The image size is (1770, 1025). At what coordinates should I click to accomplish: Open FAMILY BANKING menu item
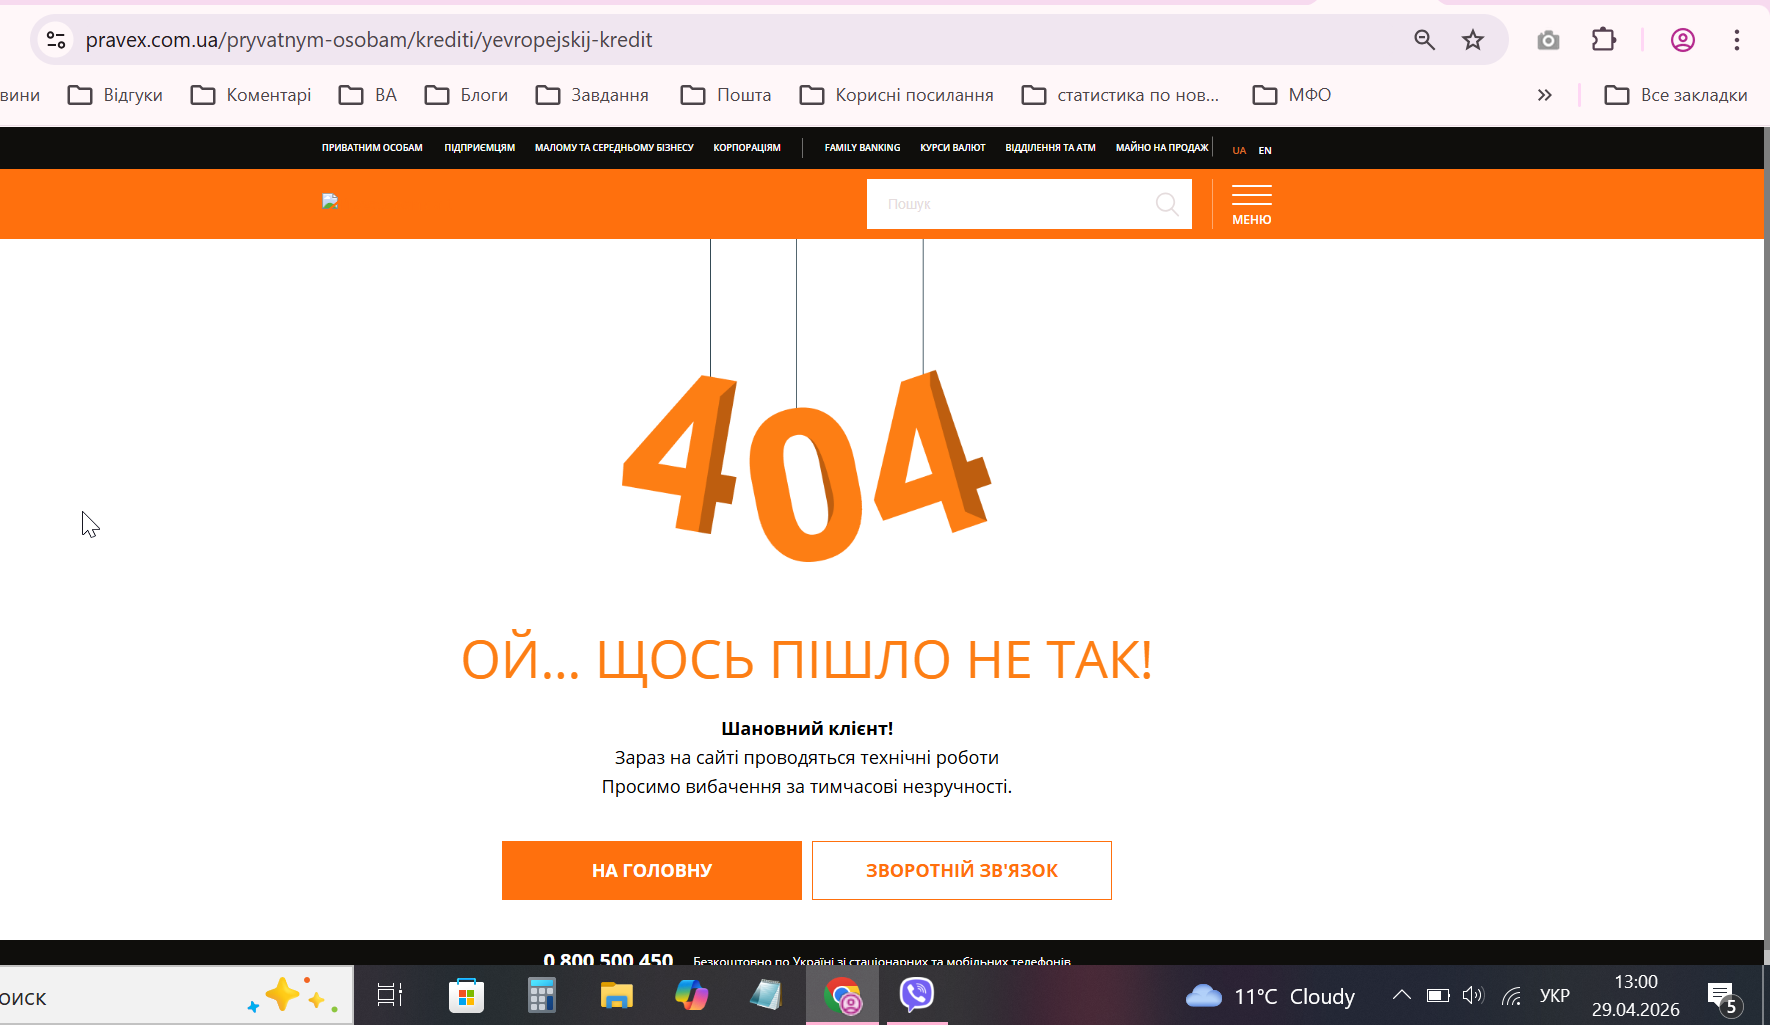click(x=862, y=148)
